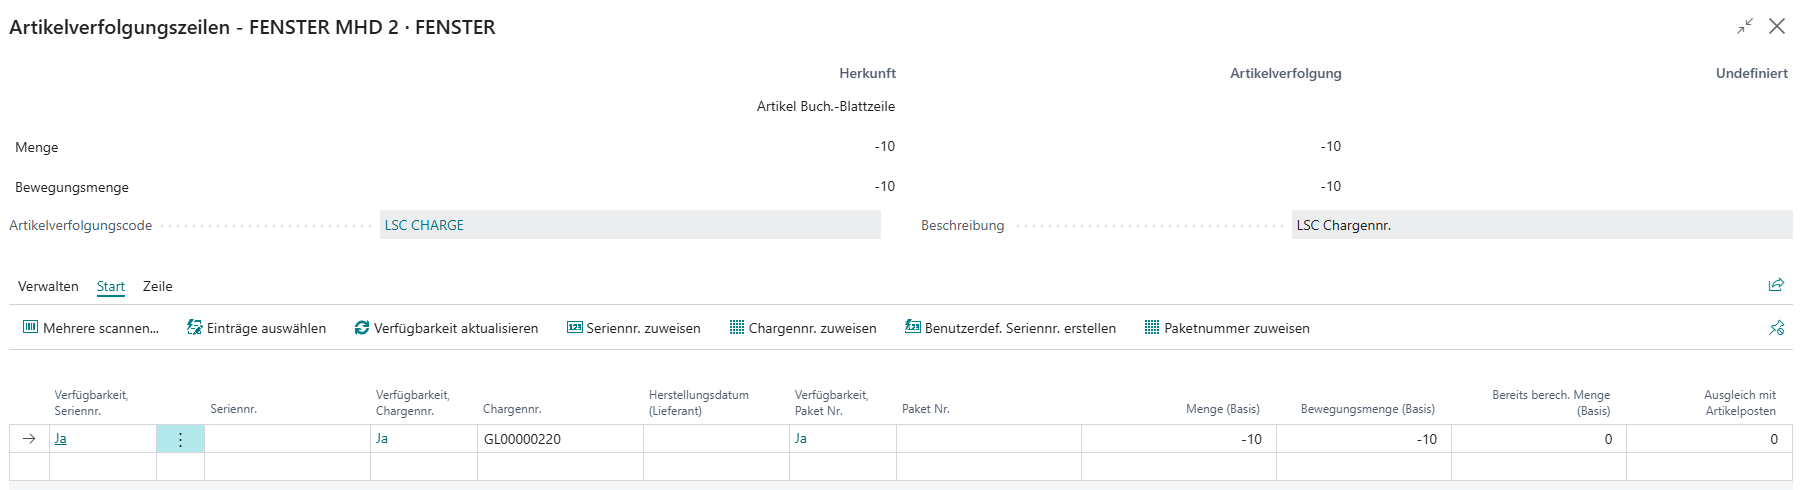Screen dimensions: 1810x490
Task: Select the first row arrow indicator
Action: [29, 439]
